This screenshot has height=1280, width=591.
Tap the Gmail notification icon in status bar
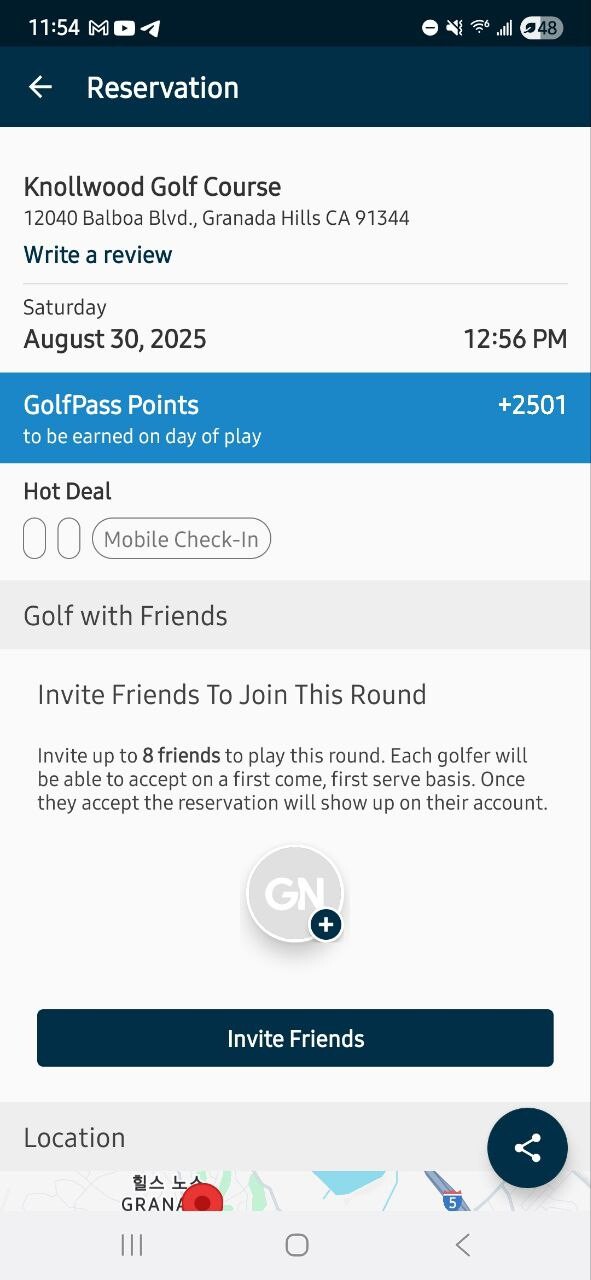(x=99, y=28)
